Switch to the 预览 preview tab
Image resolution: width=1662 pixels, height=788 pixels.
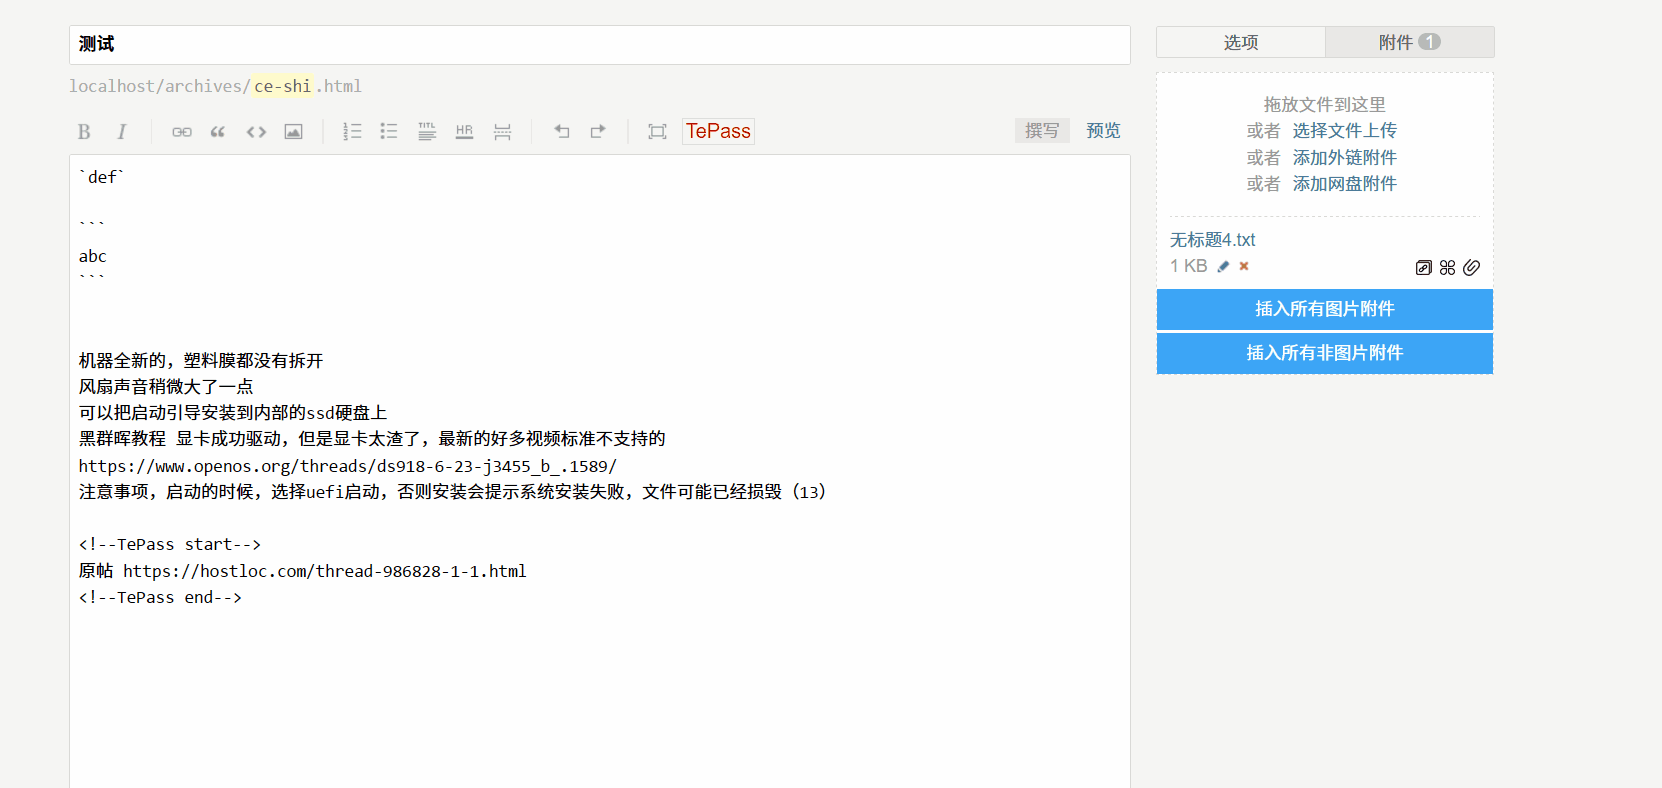tap(1103, 131)
